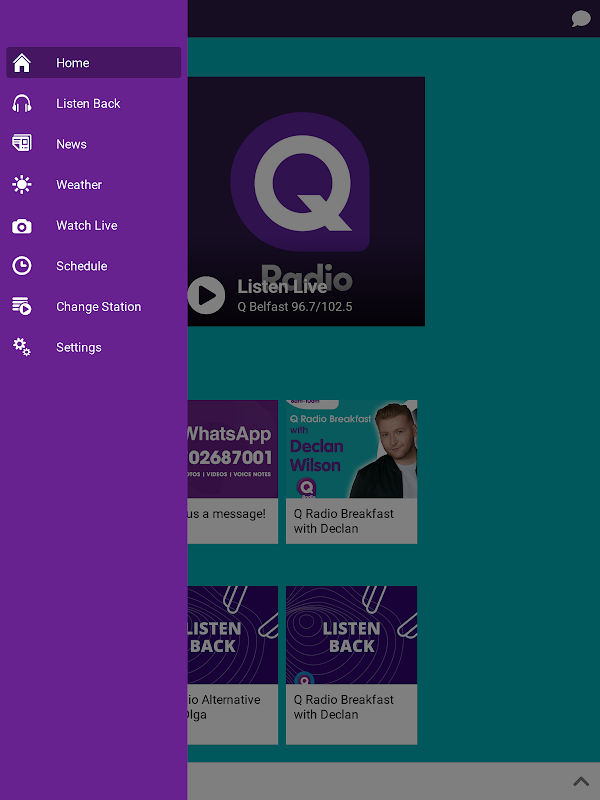Tap the Change Station playlist icon
This screenshot has width=600, height=800.
tap(22, 306)
